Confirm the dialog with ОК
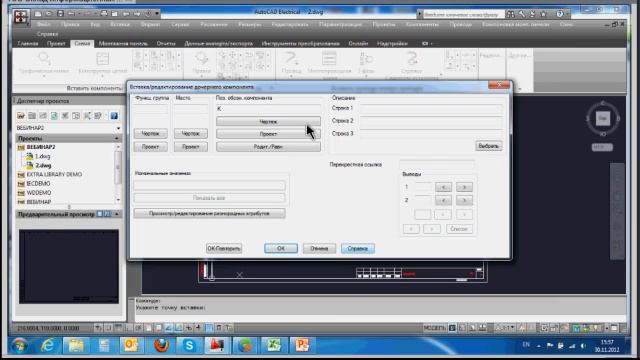 (281, 248)
